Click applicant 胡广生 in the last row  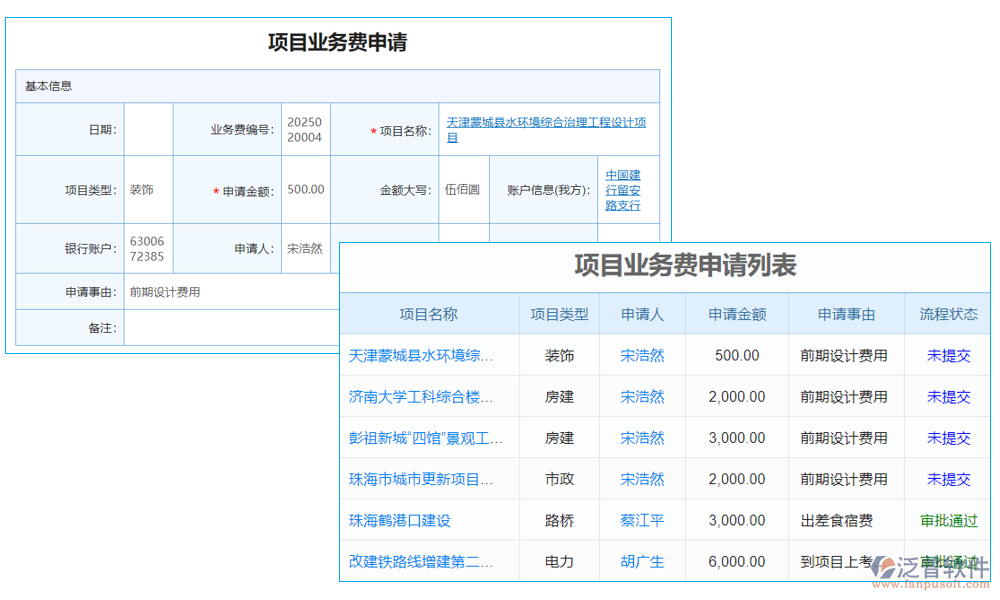point(642,561)
